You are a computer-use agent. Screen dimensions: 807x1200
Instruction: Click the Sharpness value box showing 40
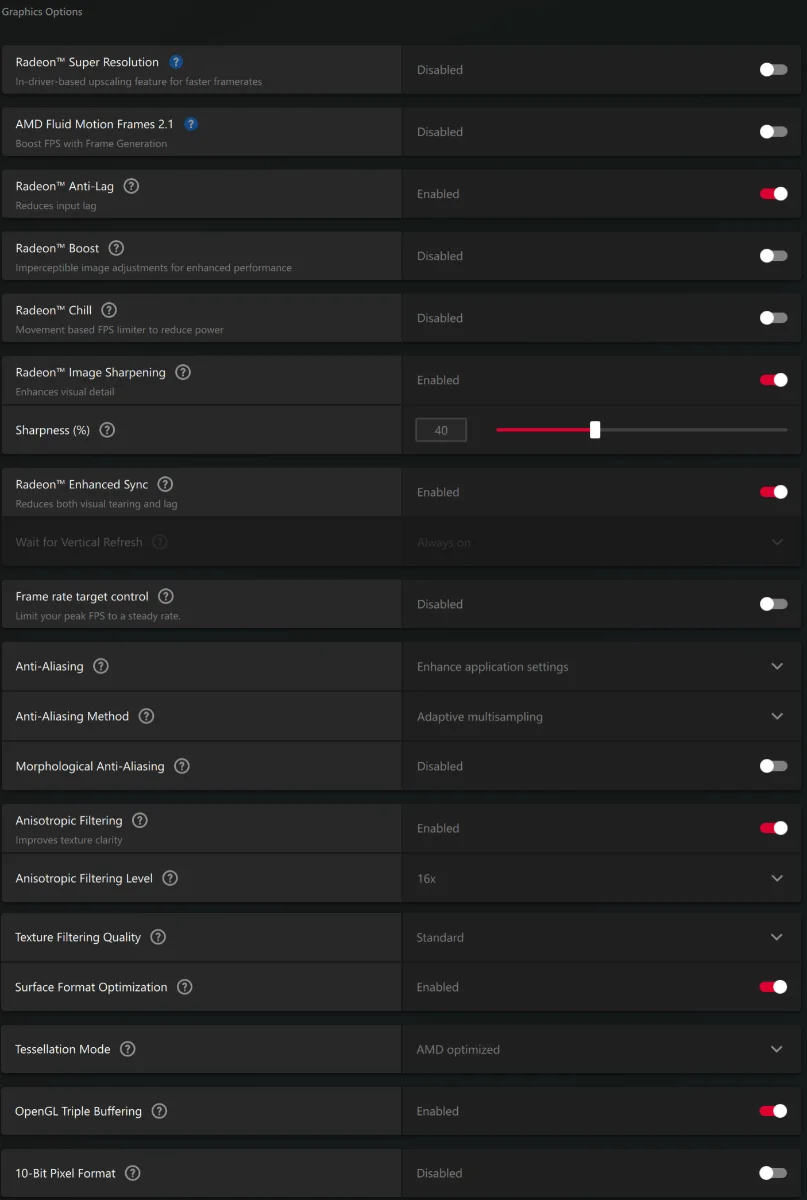tap(441, 430)
